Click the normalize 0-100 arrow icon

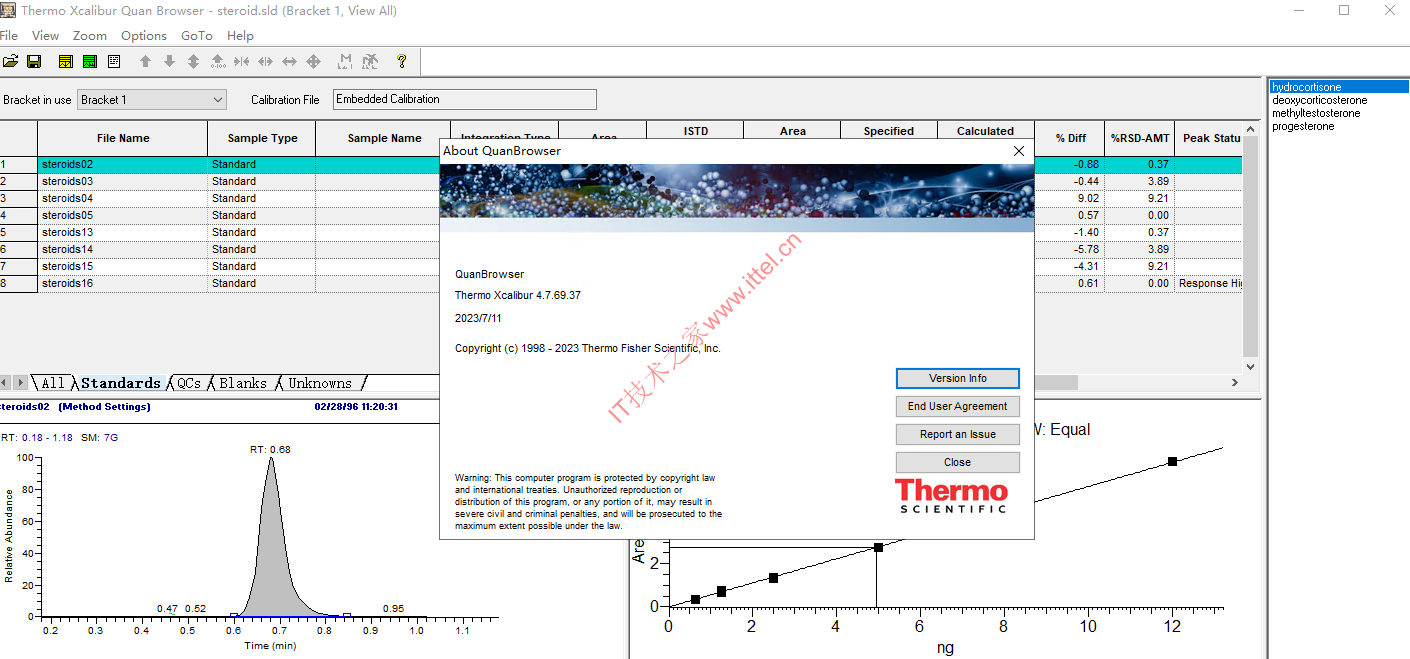click(x=217, y=62)
